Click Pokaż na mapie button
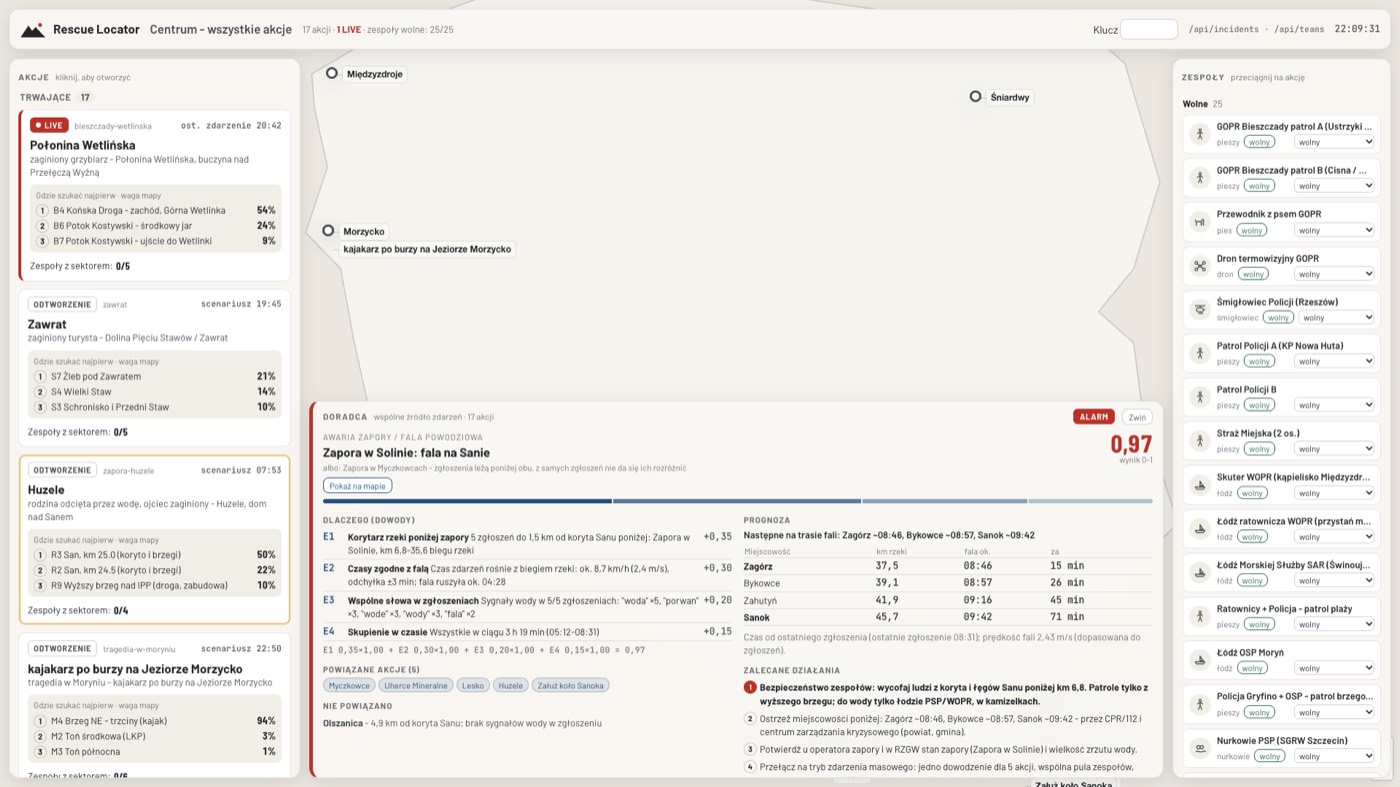The height and width of the screenshot is (787, 1400). coord(357,486)
